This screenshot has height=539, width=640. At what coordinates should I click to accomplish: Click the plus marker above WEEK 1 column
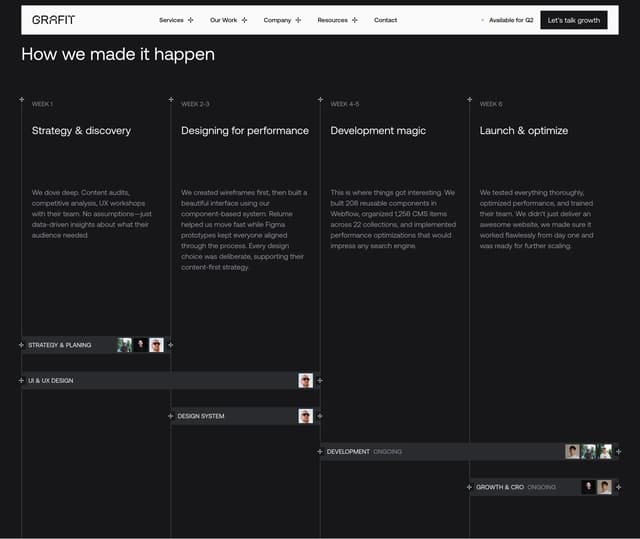21,99
